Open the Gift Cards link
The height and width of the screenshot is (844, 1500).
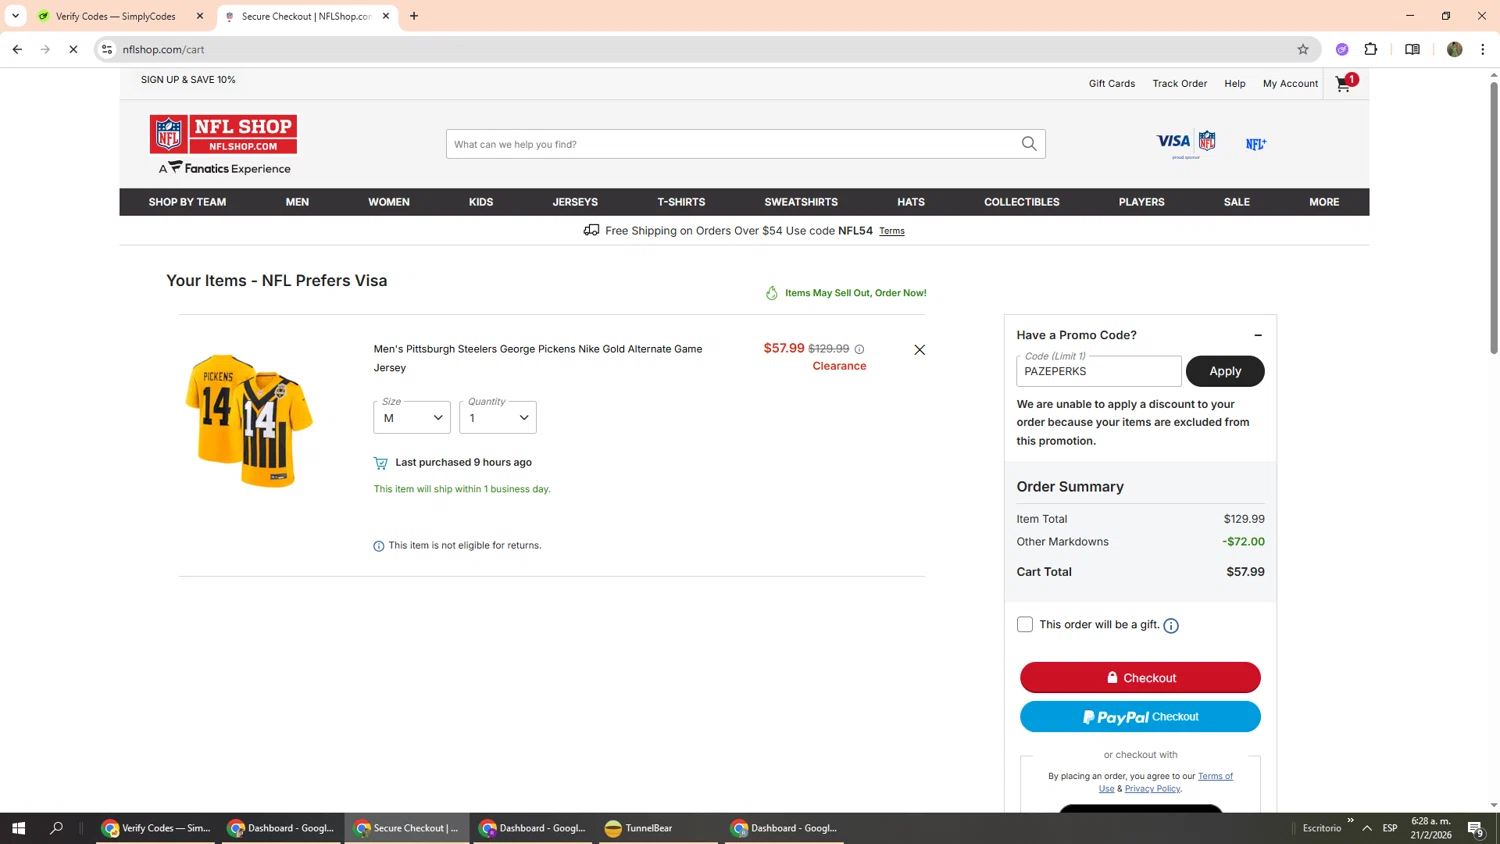pos(1112,84)
